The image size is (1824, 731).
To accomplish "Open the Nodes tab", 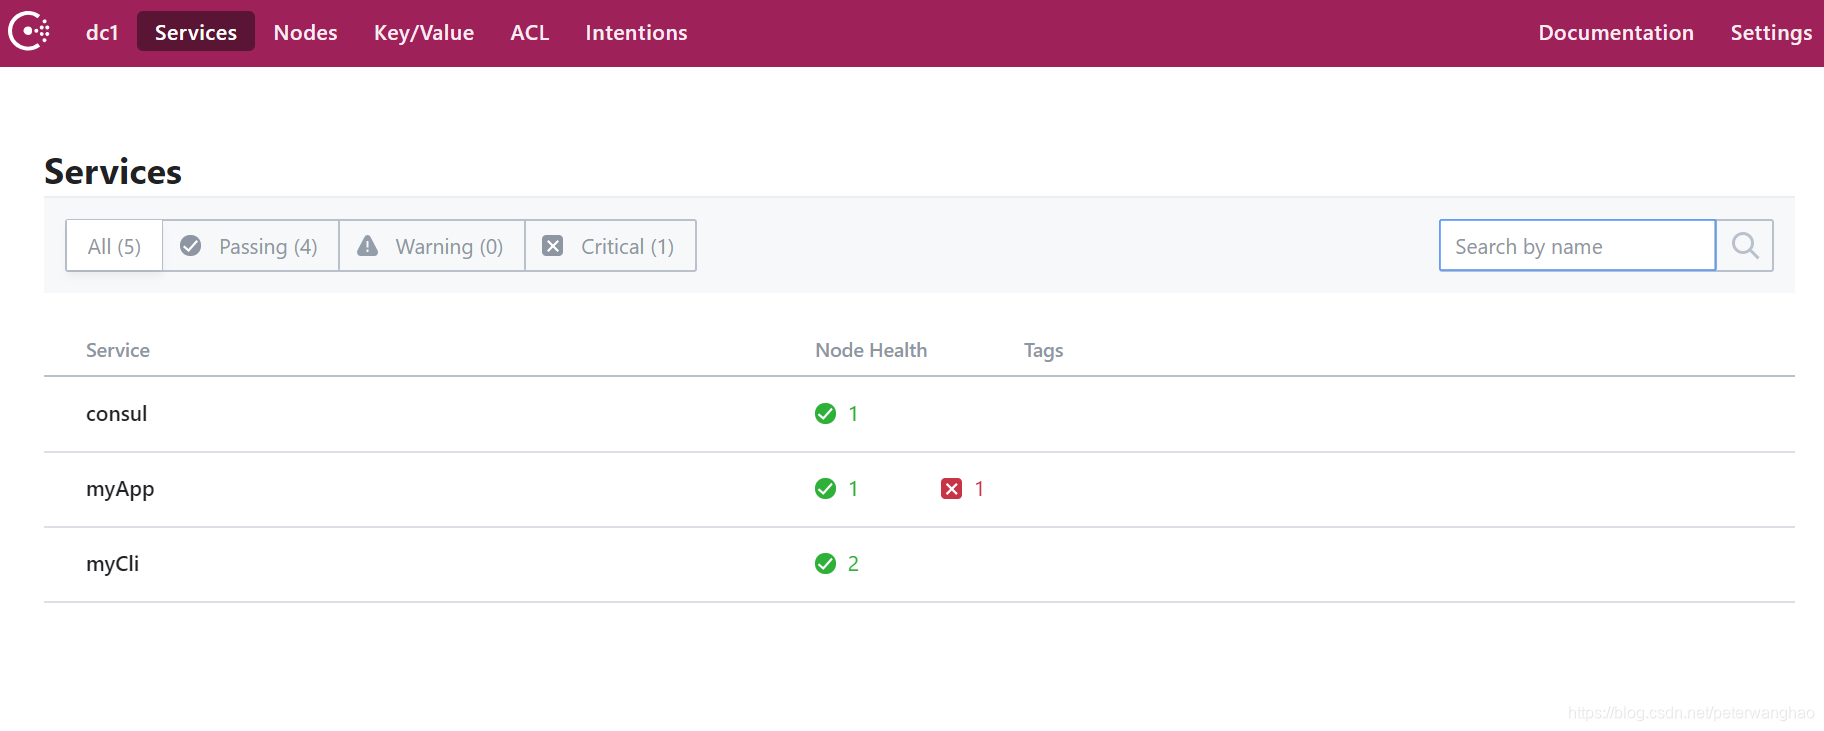I will [x=306, y=32].
